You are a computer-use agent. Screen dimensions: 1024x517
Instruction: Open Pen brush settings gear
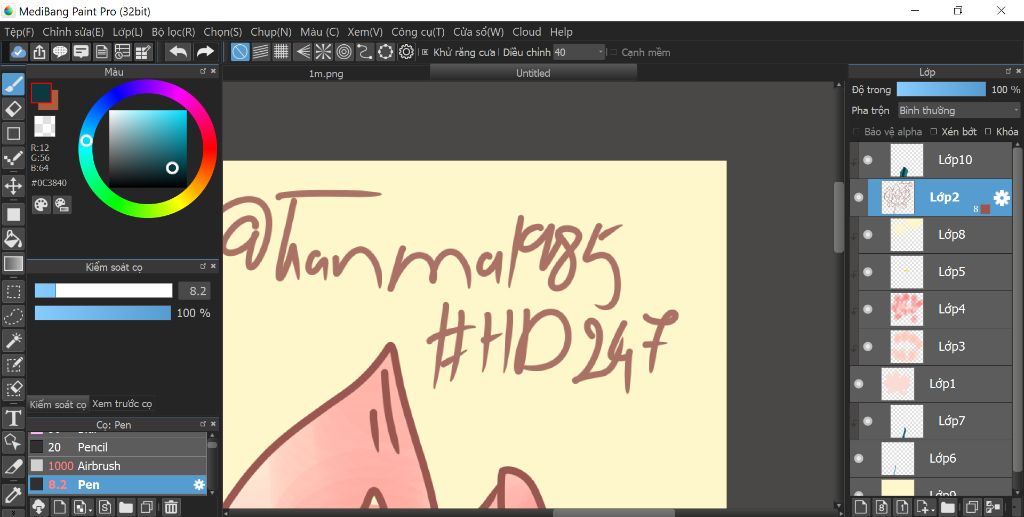tap(199, 484)
